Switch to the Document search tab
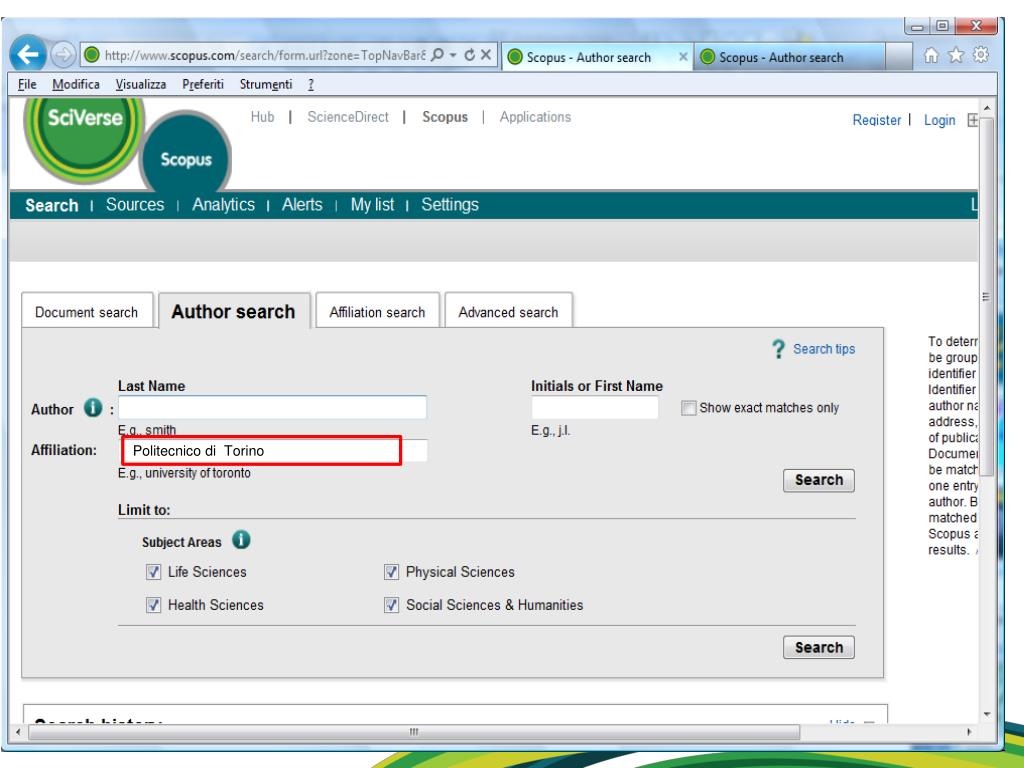This screenshot has height=768, width=1024. pyautogui.click(x=87, y=311)
